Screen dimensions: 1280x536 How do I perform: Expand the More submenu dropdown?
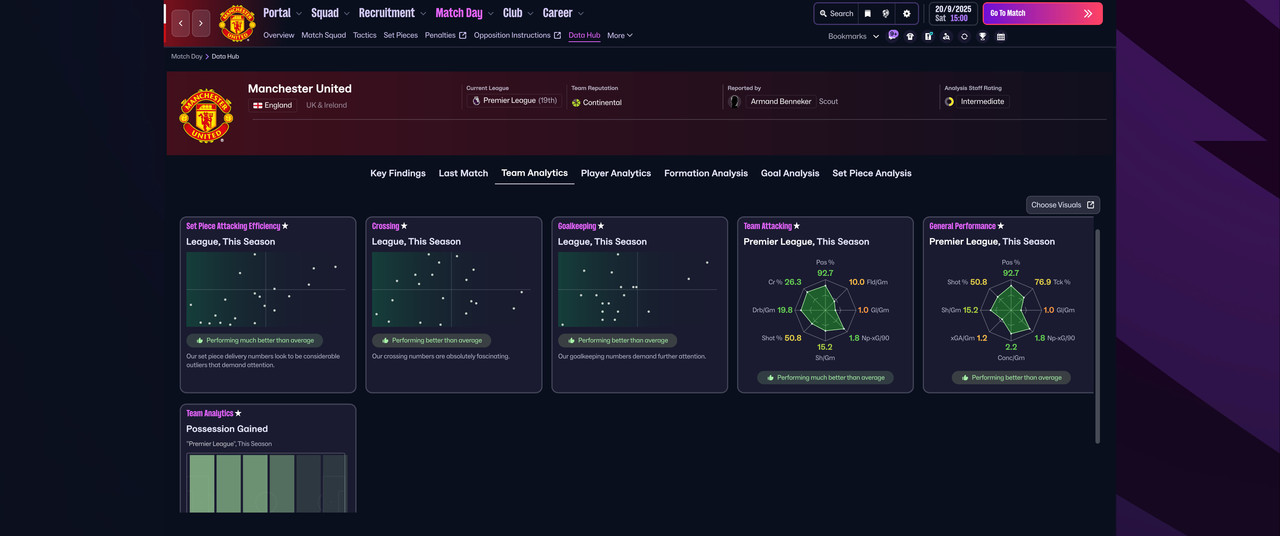[619, 35]
